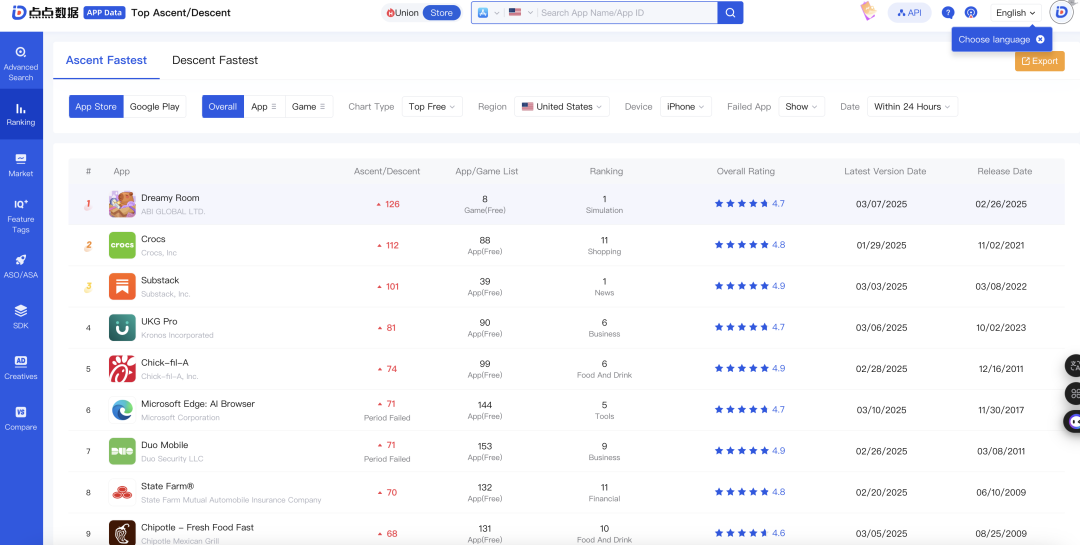
Task: Open the Failed App Show dropdown
Action: click(802, 107)
